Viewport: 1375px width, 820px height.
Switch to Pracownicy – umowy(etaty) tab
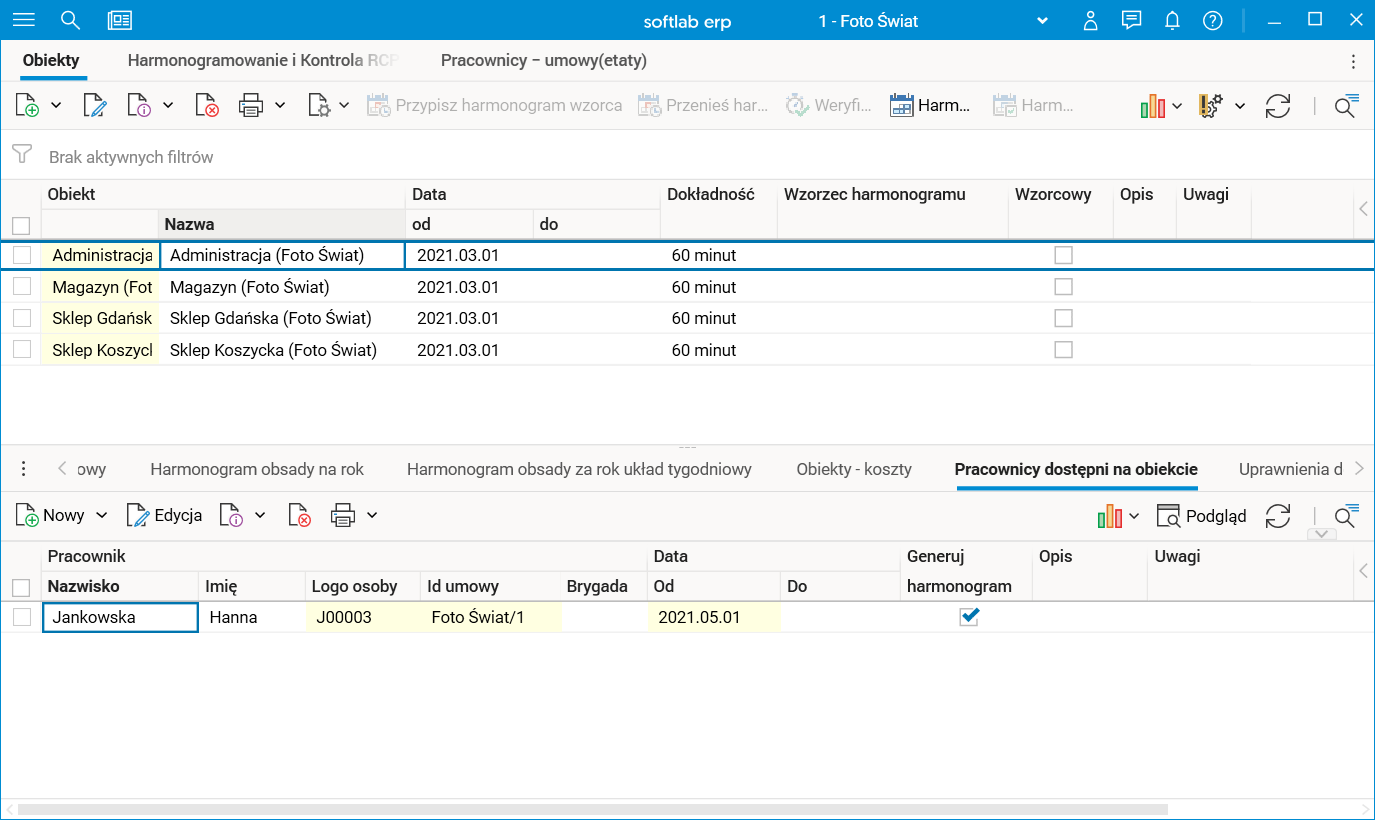(543, 61)
